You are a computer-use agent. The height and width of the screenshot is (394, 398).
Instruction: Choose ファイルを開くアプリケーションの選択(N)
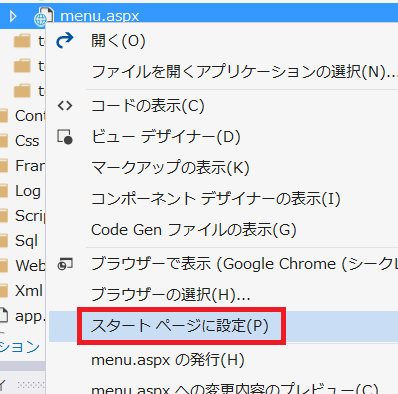point(244,72)
